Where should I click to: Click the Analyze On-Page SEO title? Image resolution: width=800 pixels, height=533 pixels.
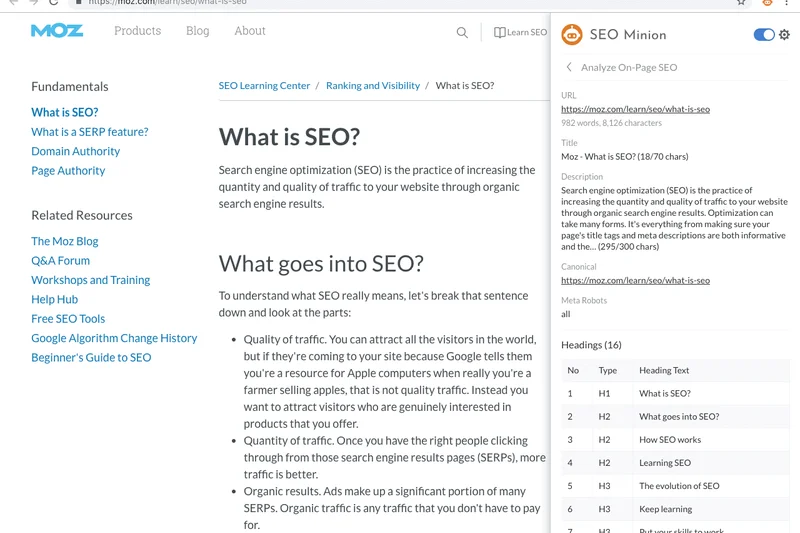629,67
